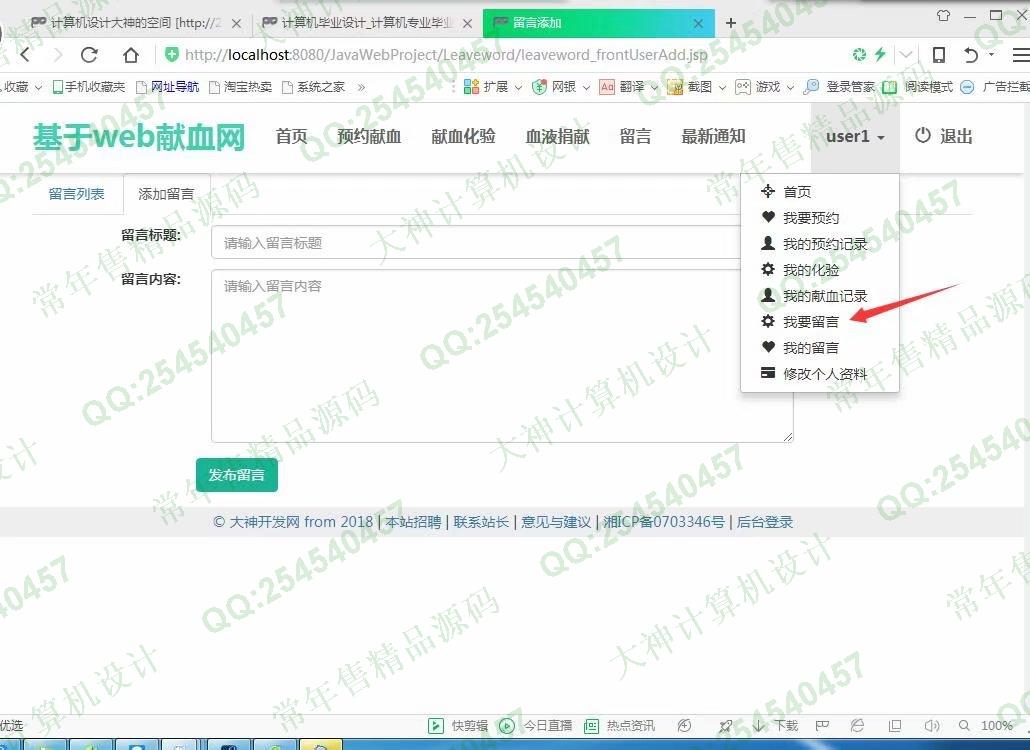Screen dimensions: 1030x750
Task: Toggle the user1 account dropdown
Action: (855, 137)
